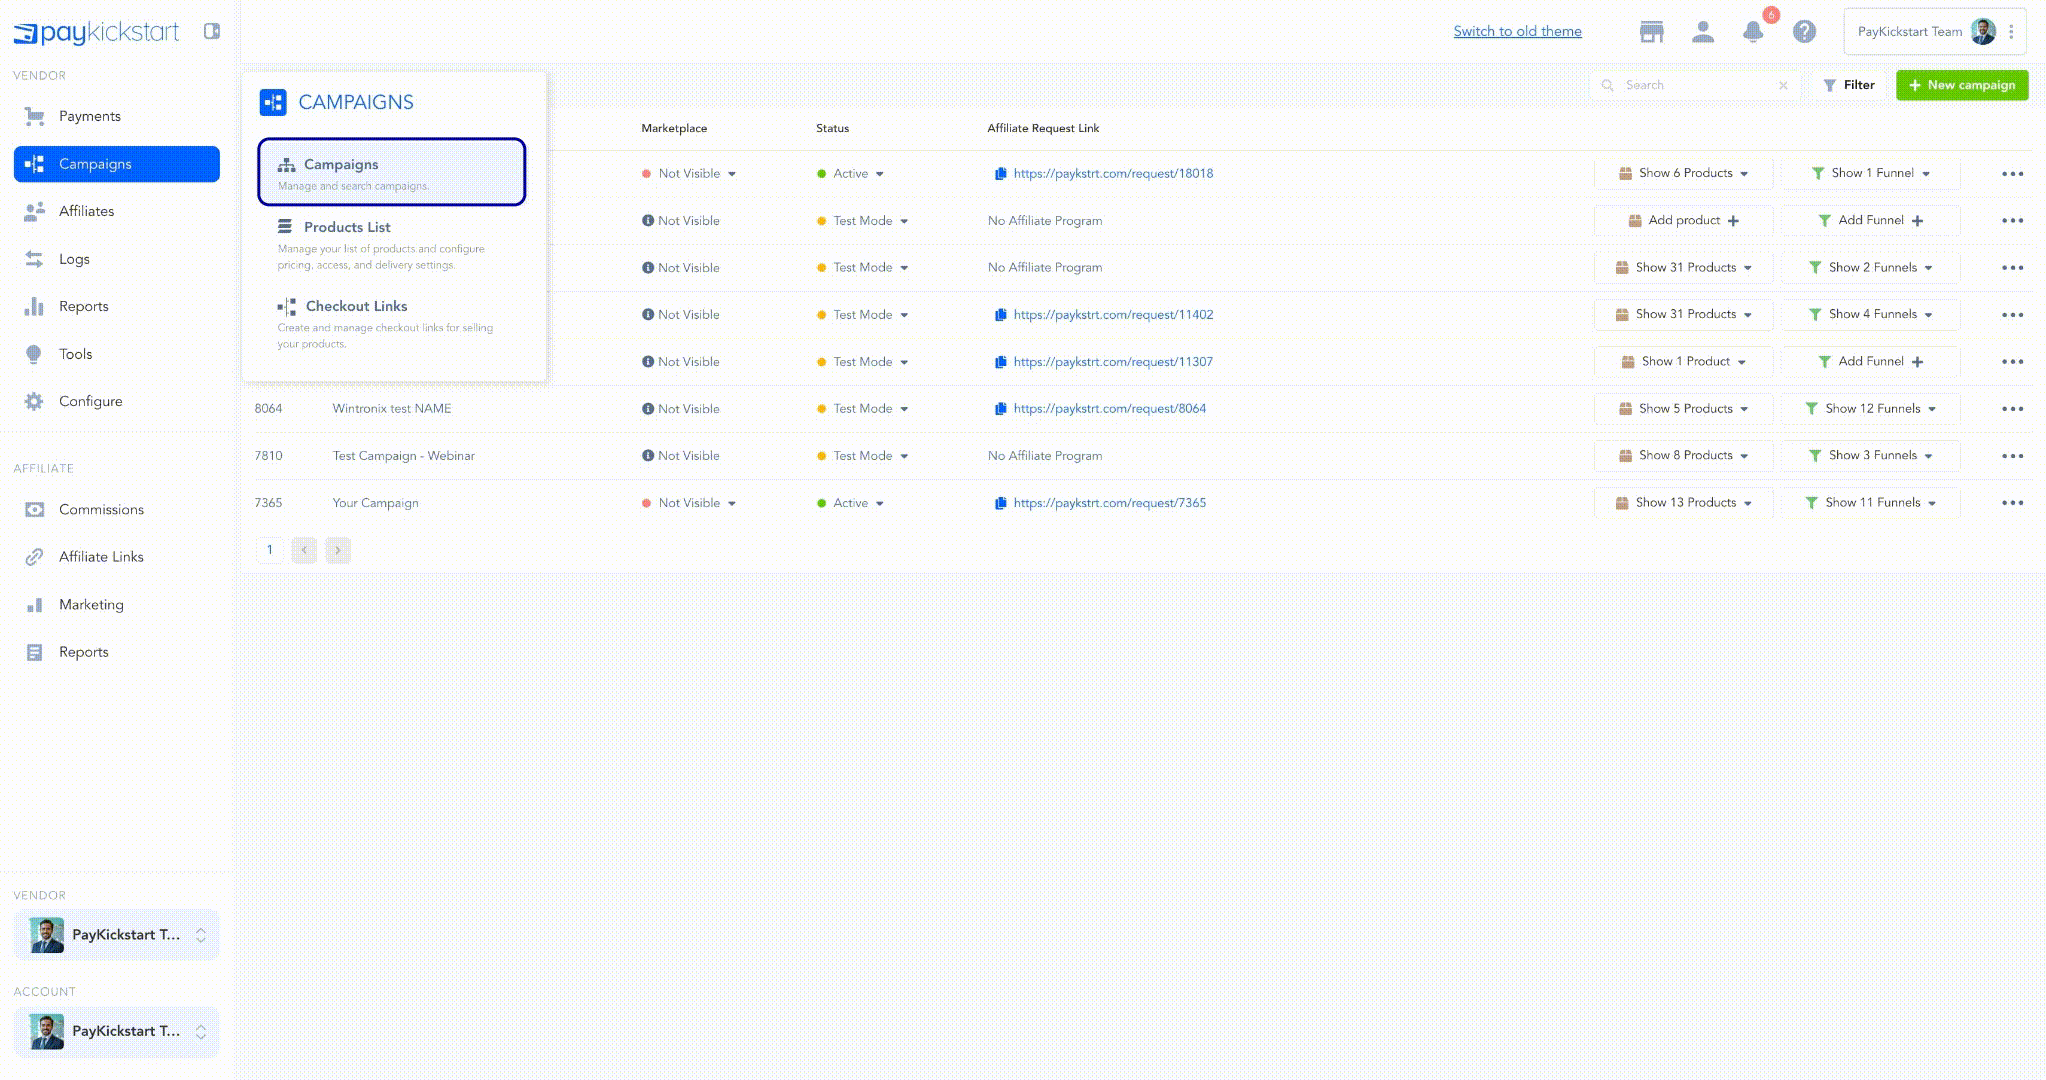This screenshot has height=1080, width=2046.
Task: Open Active status dropdown for Your Campaign
Action: coord(851,503)
